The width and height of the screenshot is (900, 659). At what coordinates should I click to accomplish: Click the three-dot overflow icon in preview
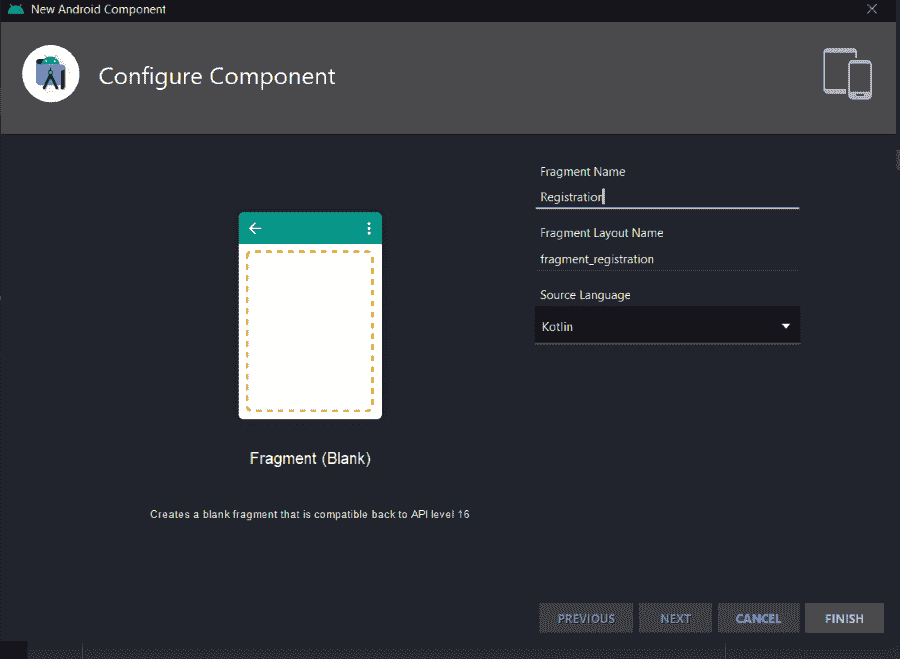(369, 229)
